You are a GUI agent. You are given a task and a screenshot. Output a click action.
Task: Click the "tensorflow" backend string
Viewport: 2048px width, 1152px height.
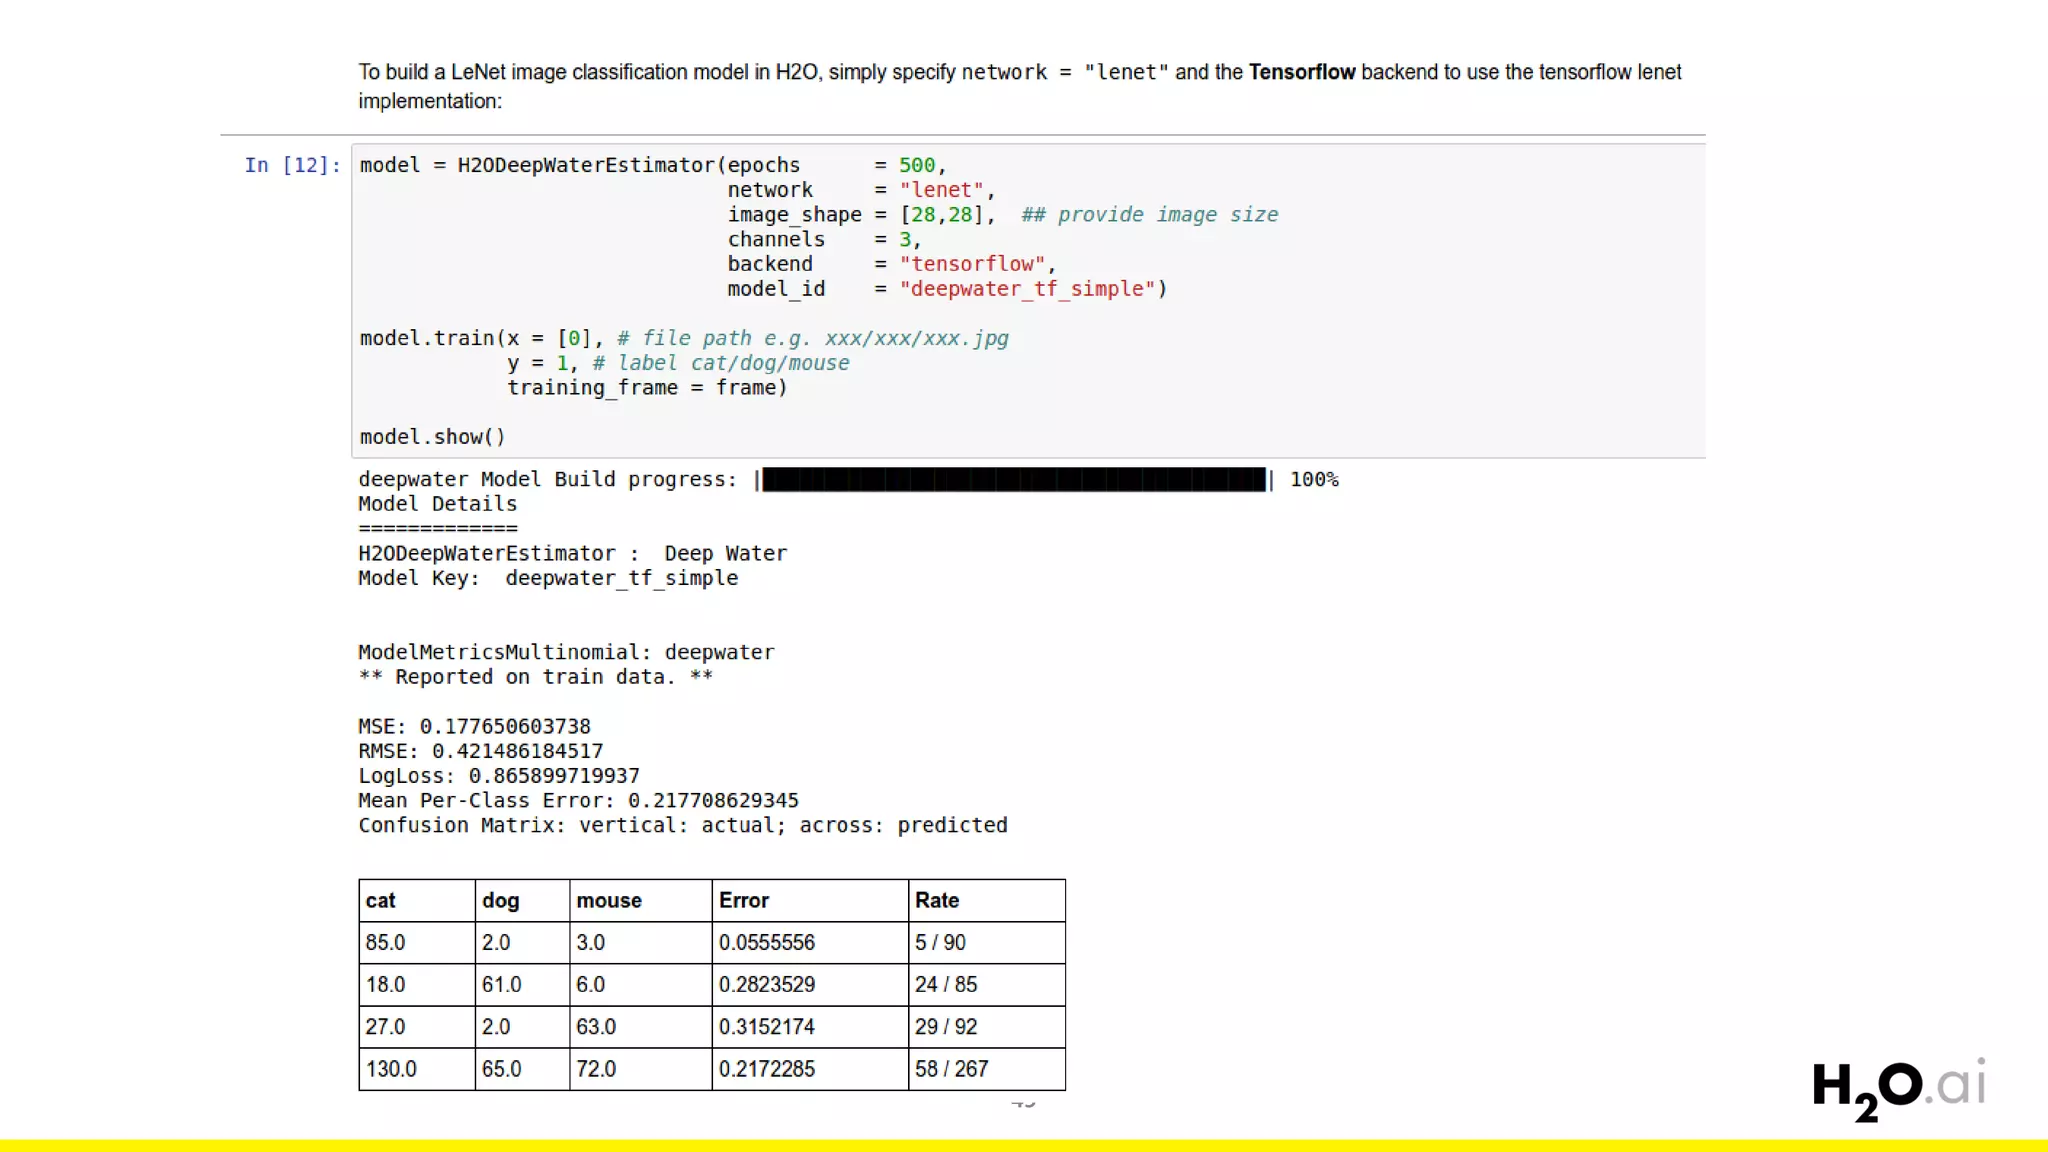click(972, 264)
